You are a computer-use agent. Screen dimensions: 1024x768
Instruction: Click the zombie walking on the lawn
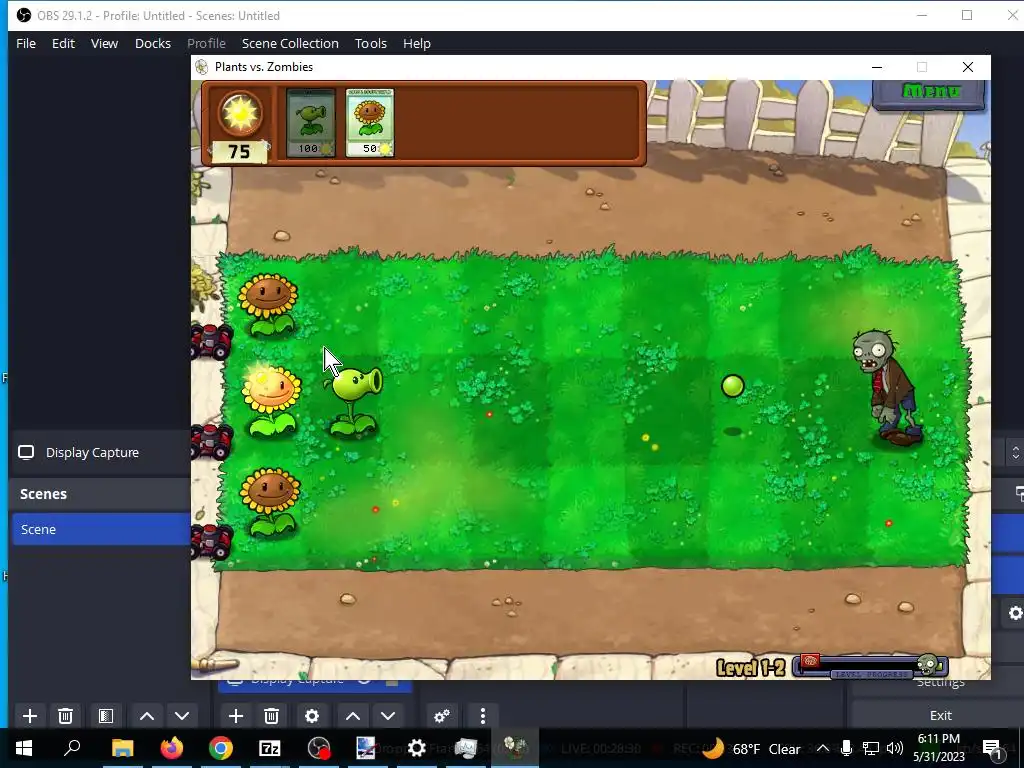point(888,388)
